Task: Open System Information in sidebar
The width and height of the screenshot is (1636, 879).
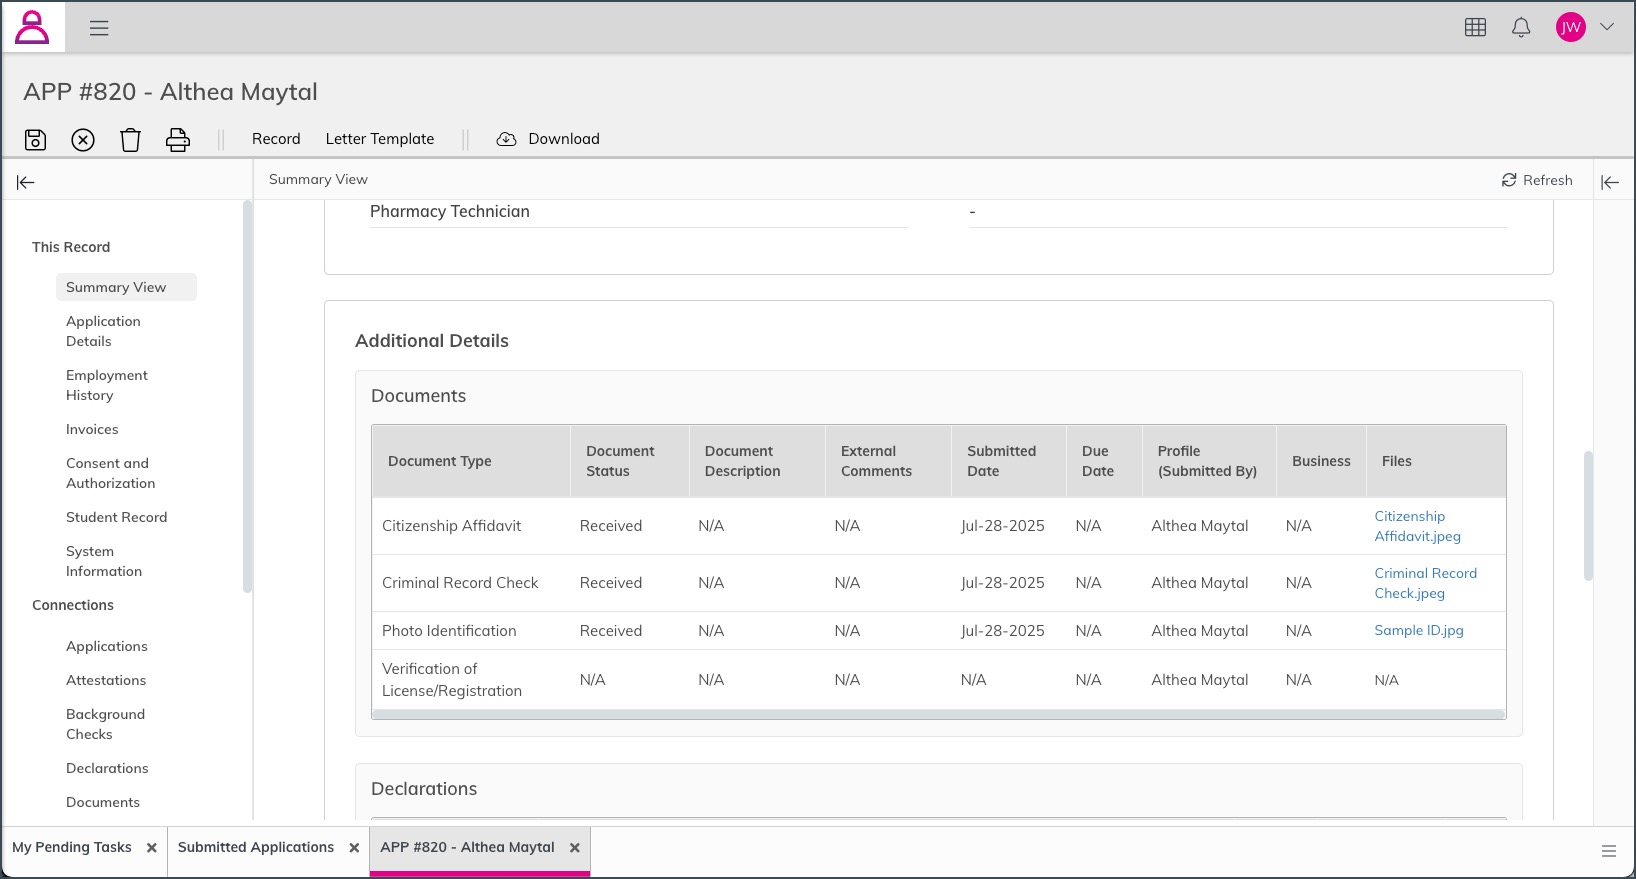Action: (x=104, y=561)
